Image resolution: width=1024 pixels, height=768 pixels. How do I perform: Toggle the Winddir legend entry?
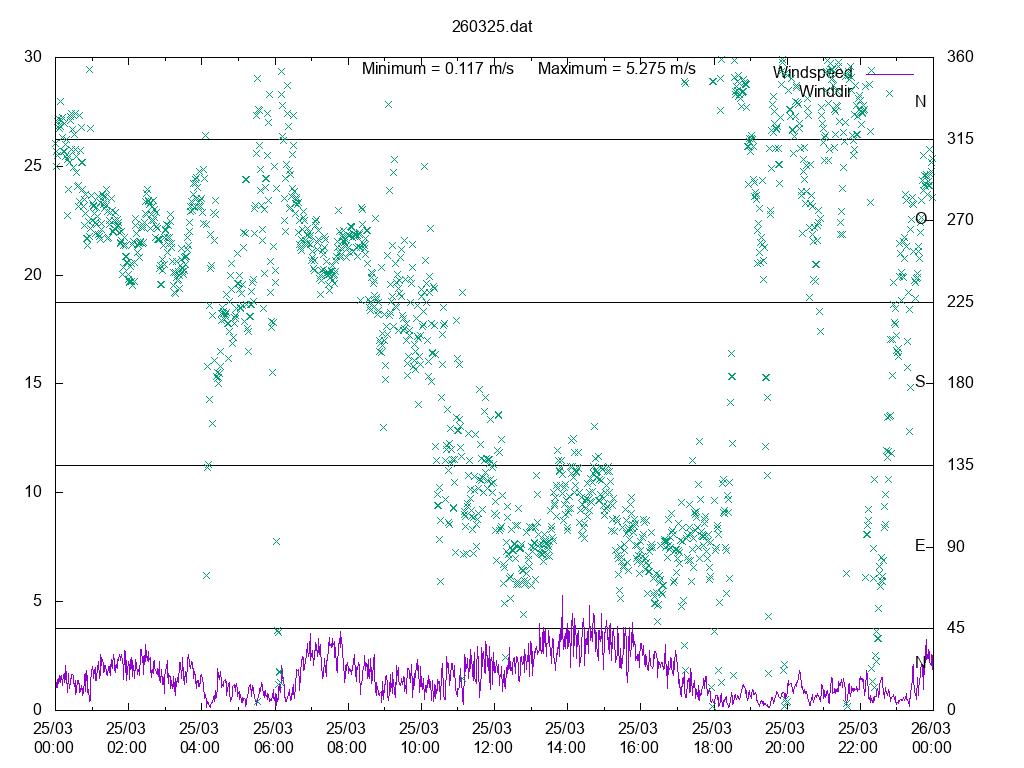824,91
